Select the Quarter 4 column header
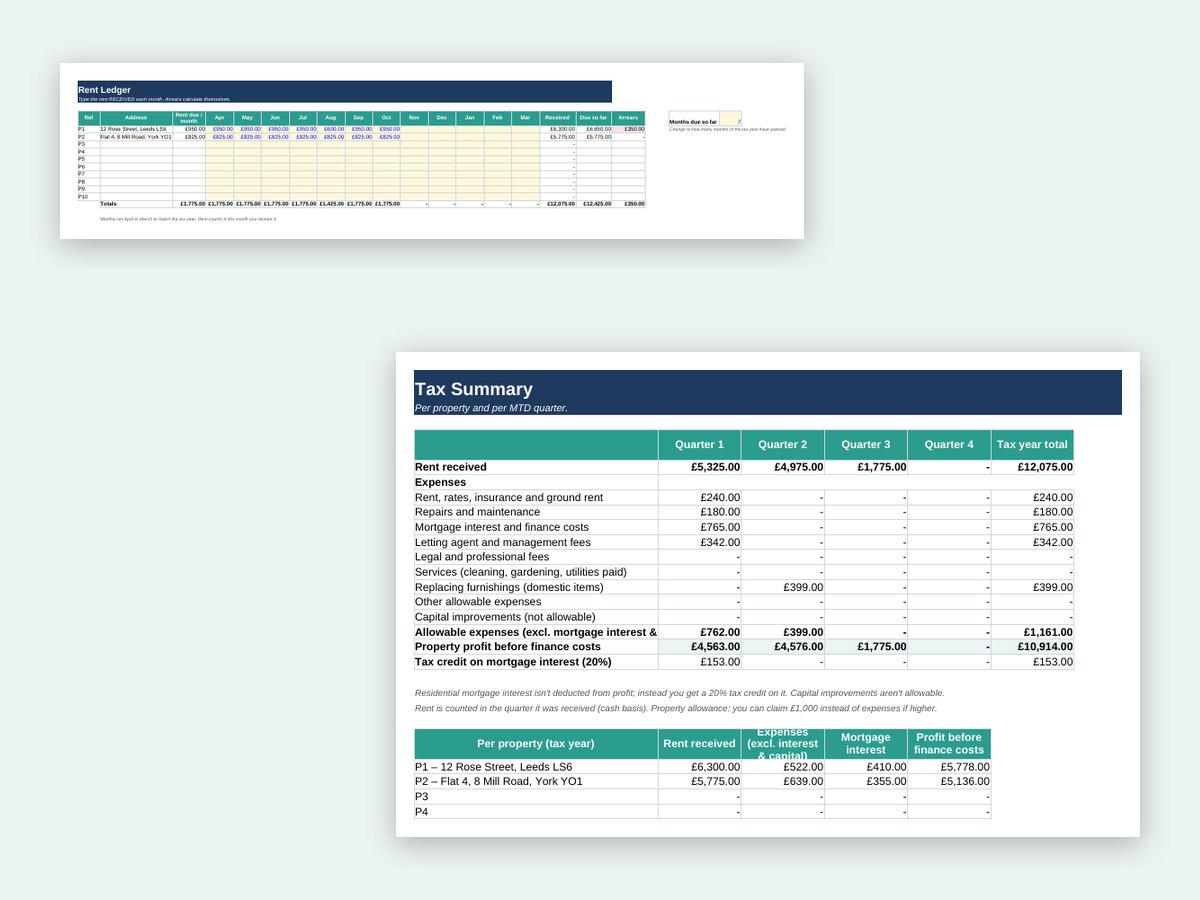 coord(949,445)
